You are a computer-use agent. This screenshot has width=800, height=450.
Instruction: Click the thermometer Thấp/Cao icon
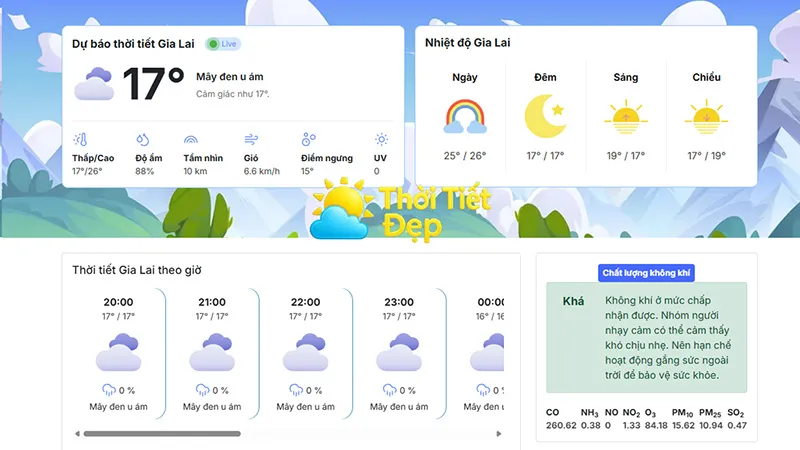click(80, 140)
